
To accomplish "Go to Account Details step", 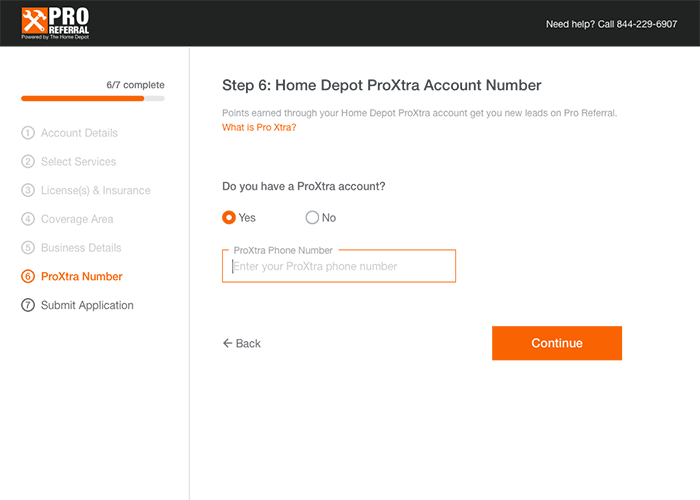I will (79, 133).
